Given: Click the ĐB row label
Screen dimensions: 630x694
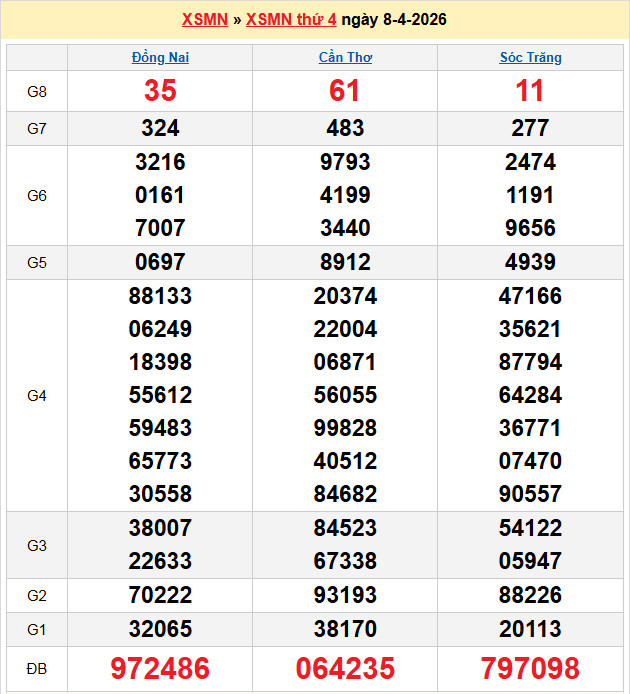Looking at the screenshot, I should [37, 668].
